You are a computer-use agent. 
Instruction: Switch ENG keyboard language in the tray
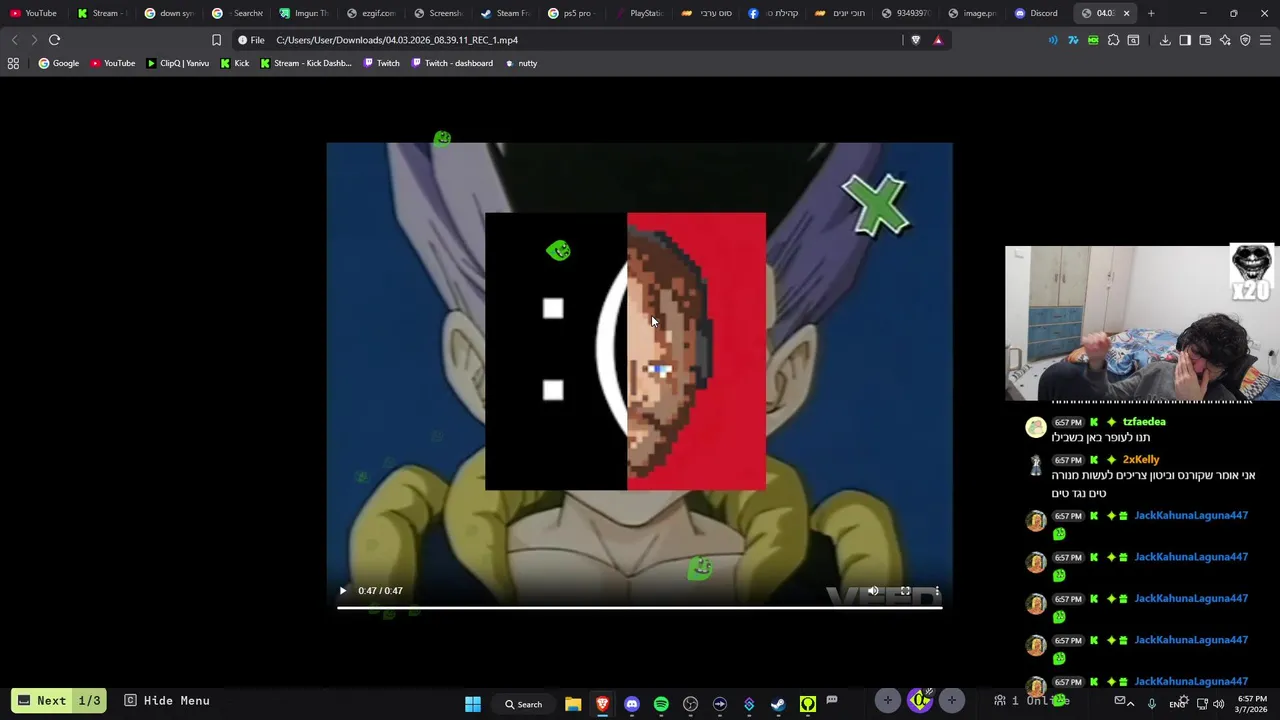click(x=1177, y=704)
